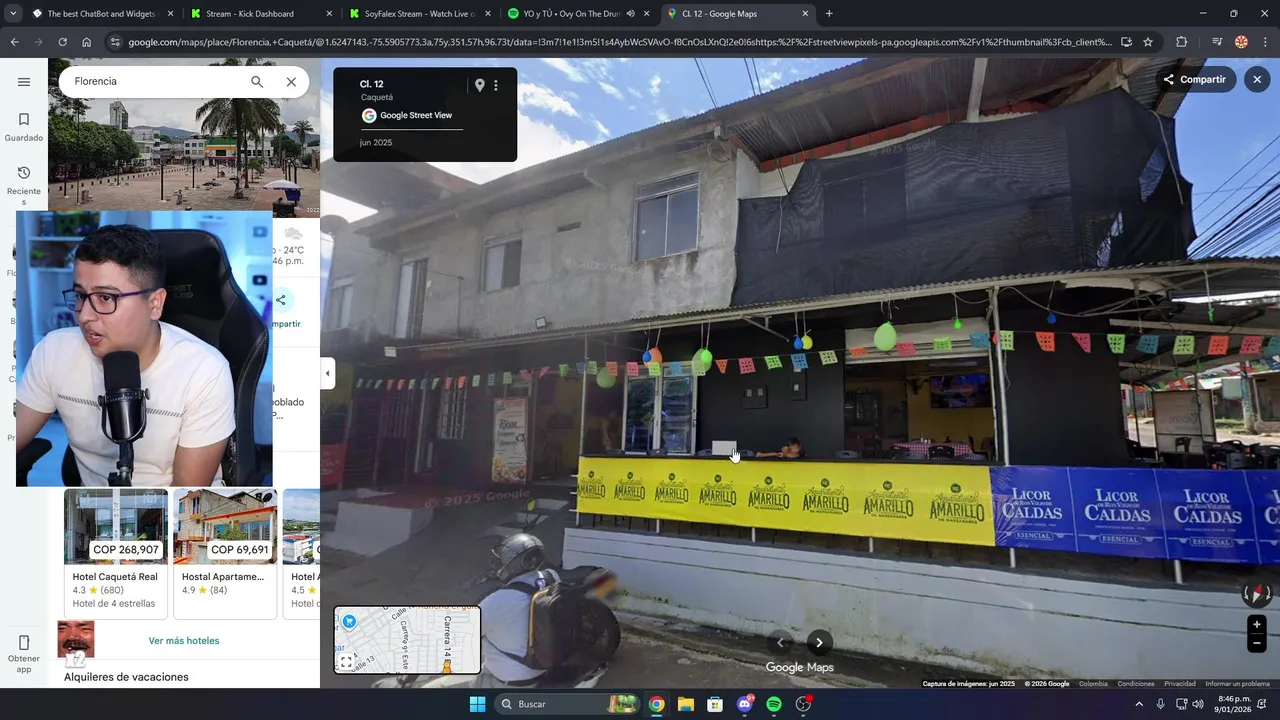This screenshot has height=720, width=1280.
Task: Clear the Florencia search with the X
Action: [x=291, y=82]
